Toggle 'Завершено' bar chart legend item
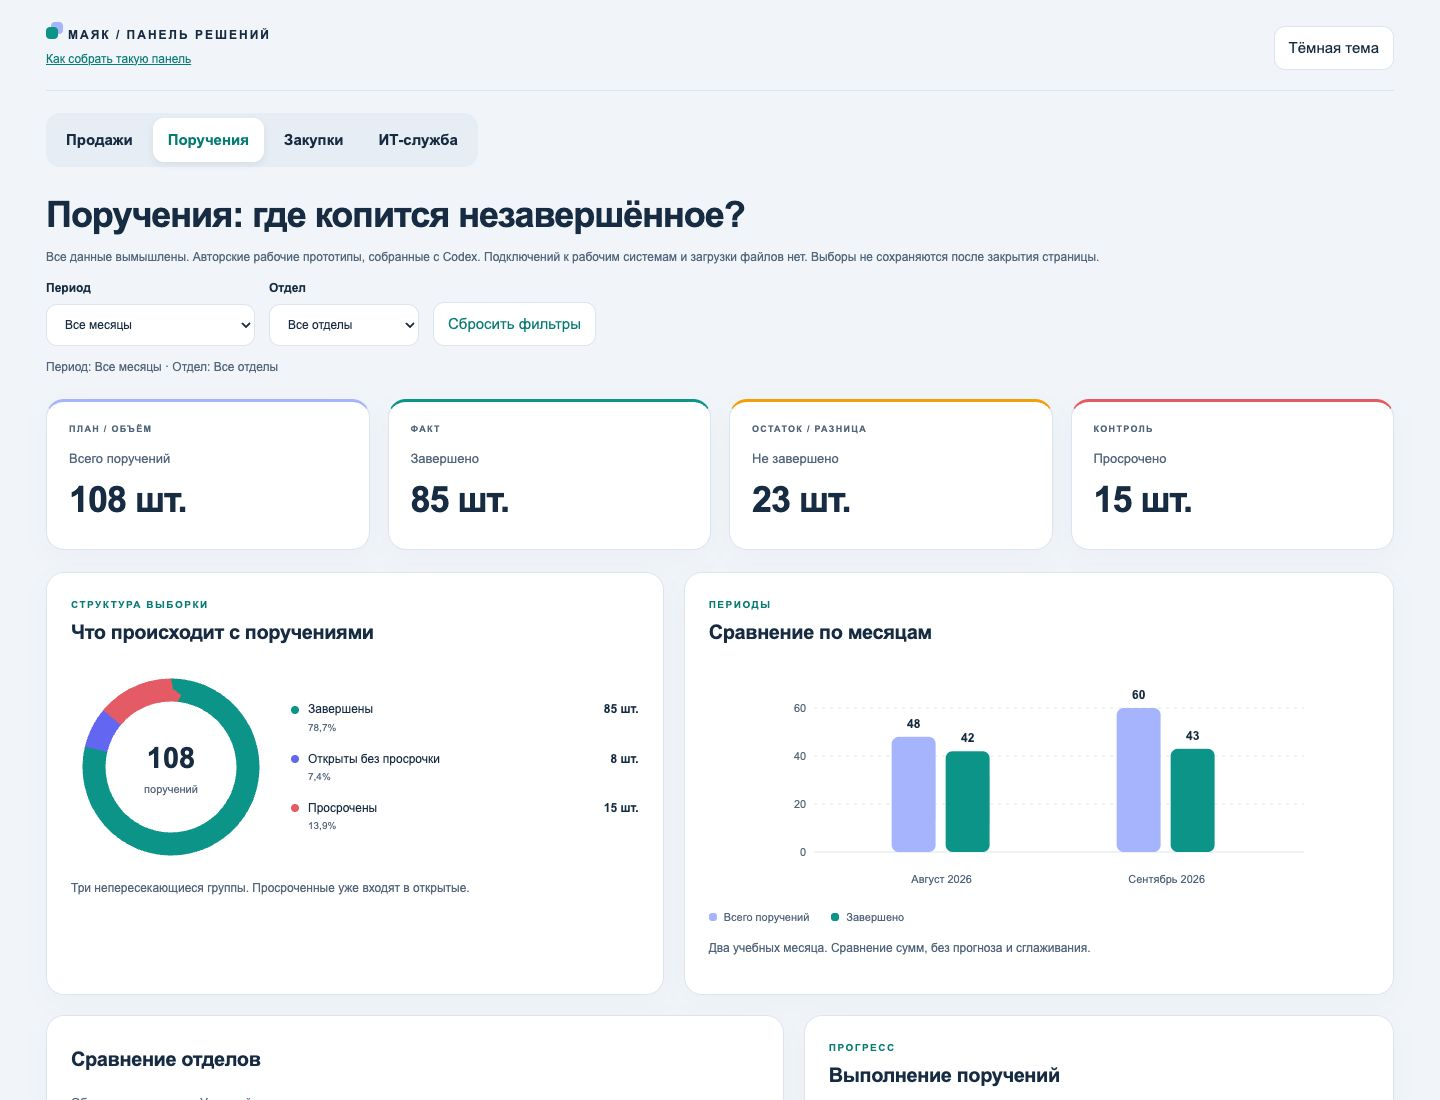1440x1100 pixels. (x=867, y=917)
